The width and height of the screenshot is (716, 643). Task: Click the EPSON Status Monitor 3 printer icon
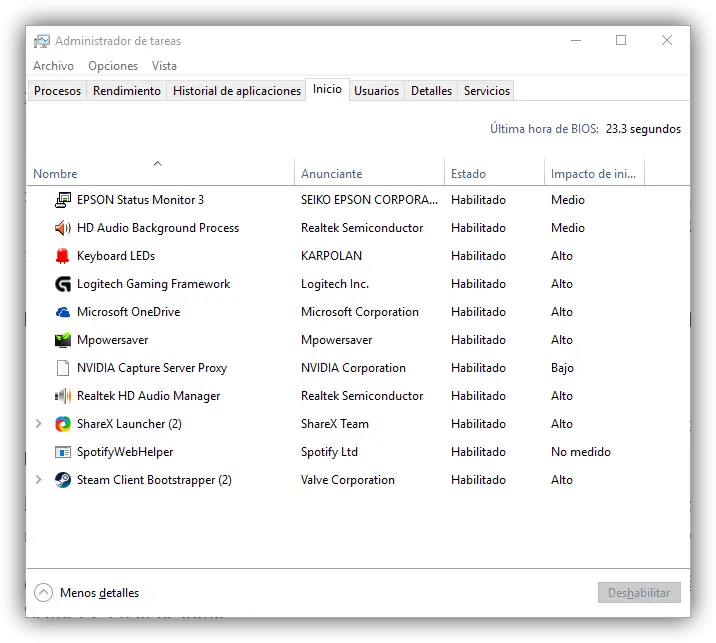63,200
